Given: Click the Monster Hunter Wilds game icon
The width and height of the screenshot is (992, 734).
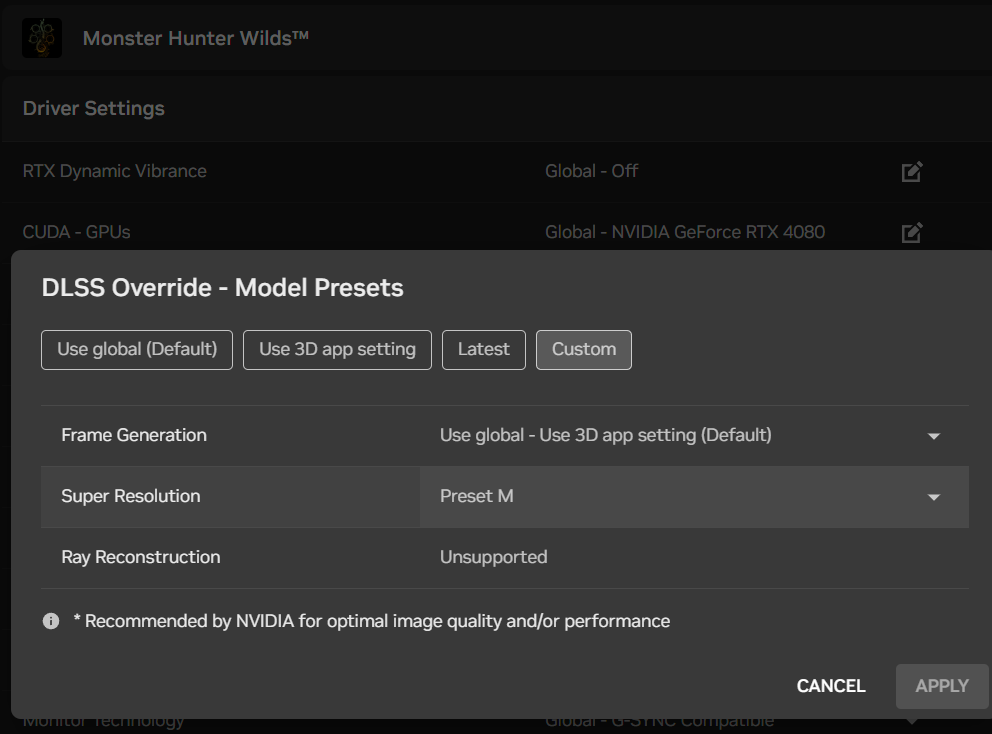Looking at the screenshot, I should [x=42, y=38].
